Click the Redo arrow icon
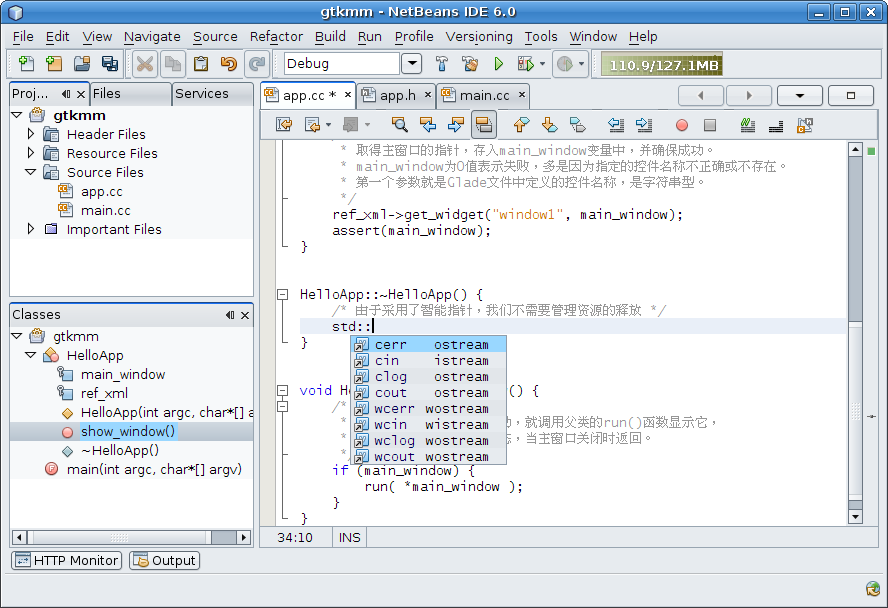Screen dimensions: 888x608 point(257,63)
